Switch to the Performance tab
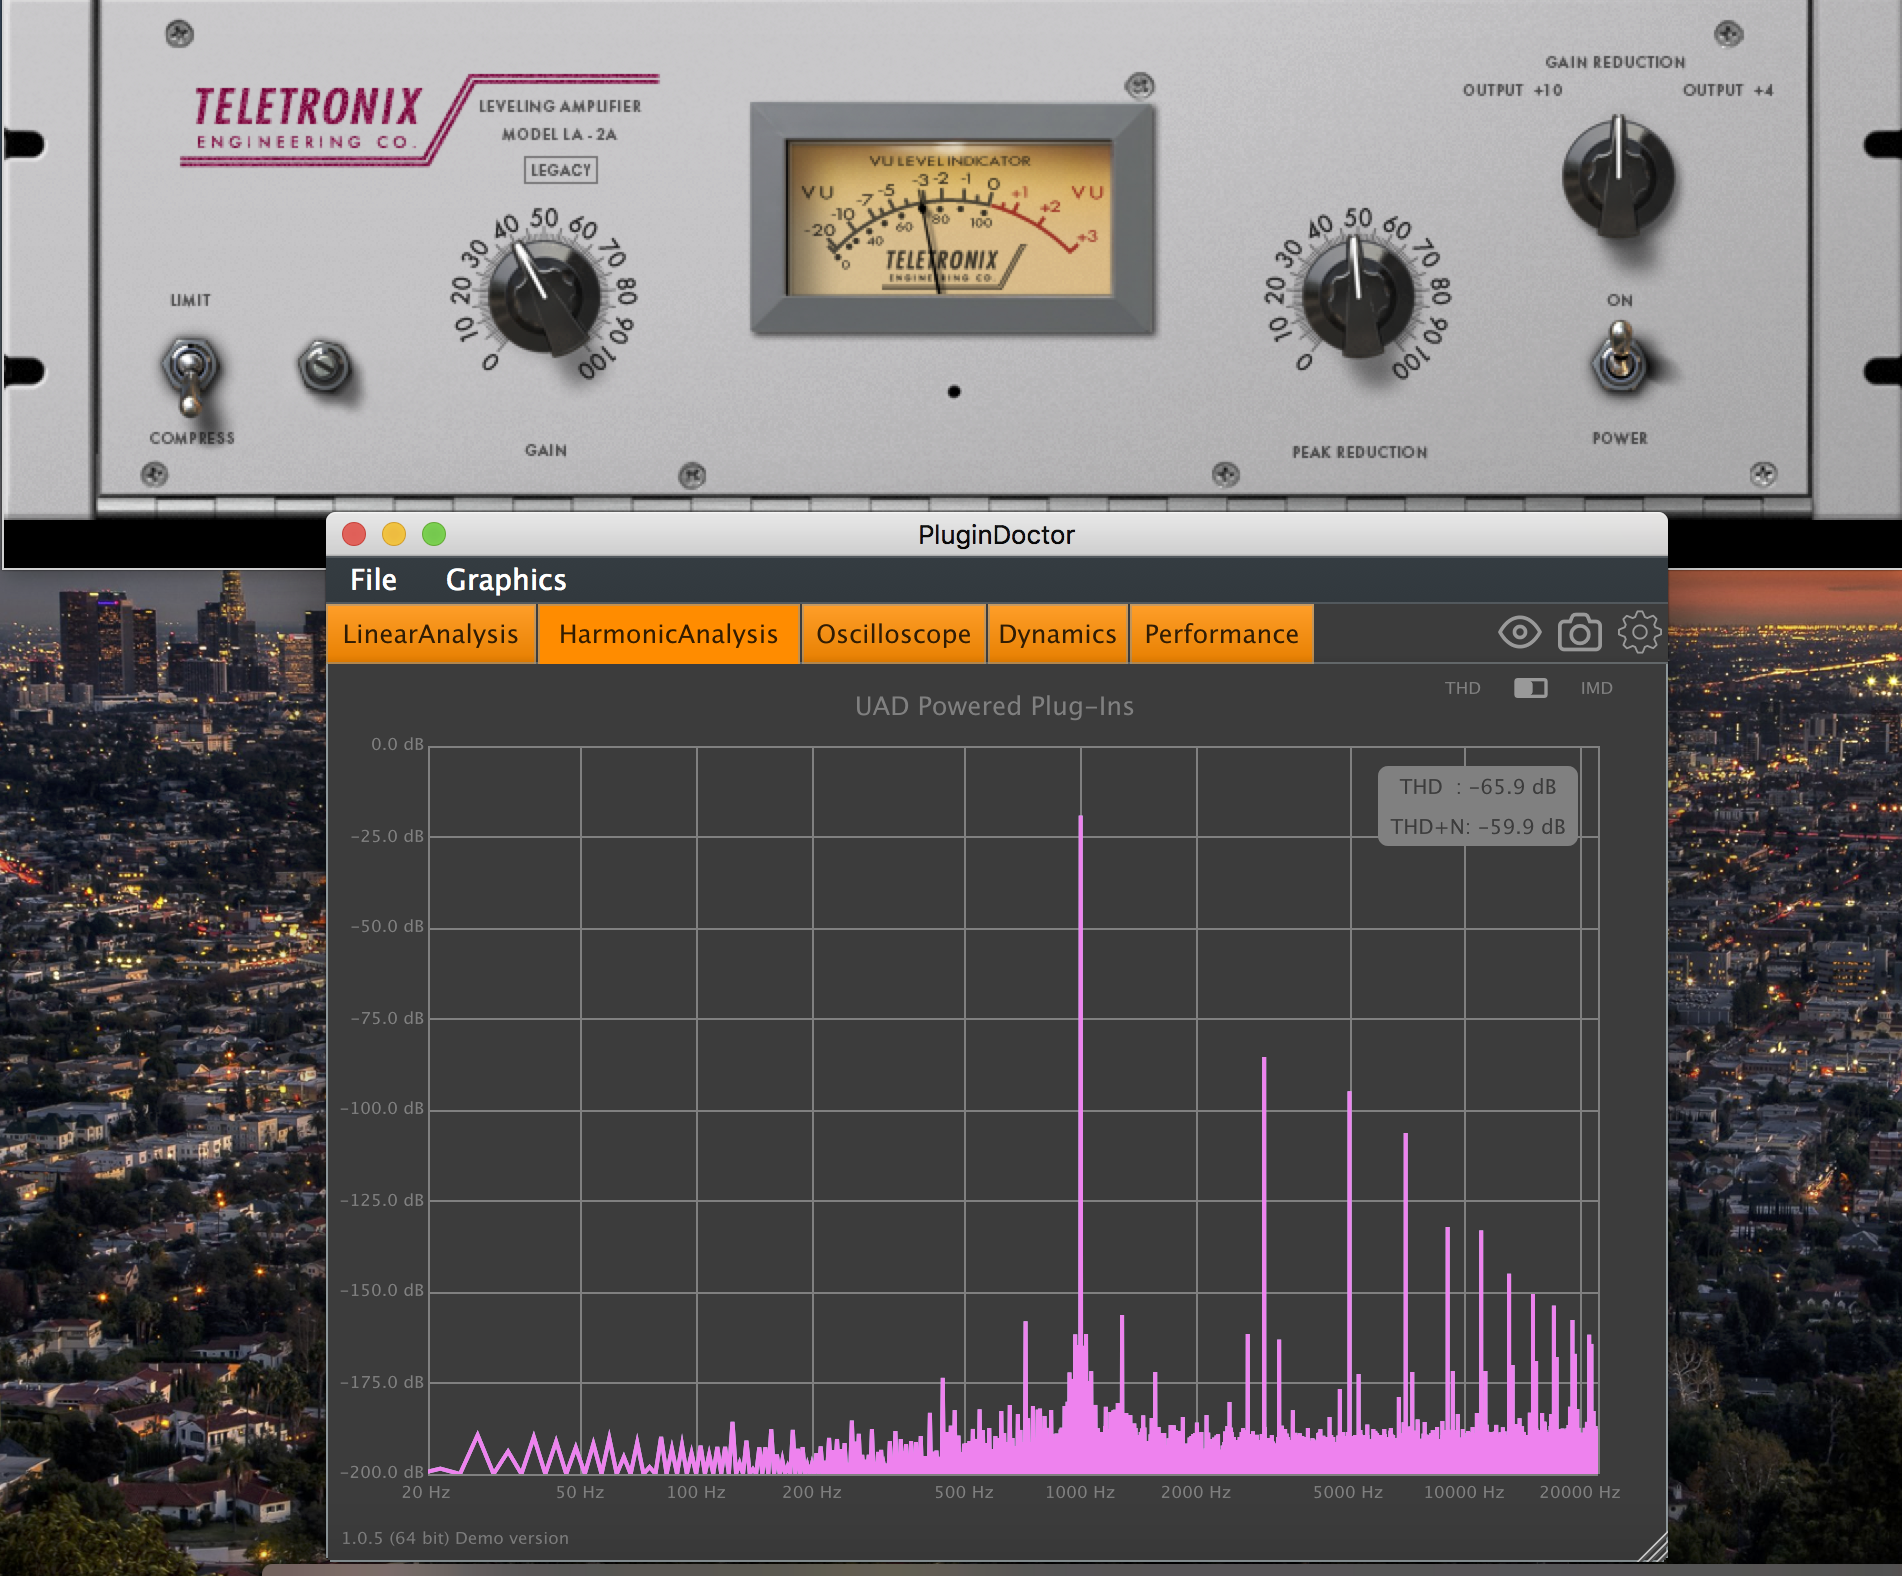Image resolution: width=1902 pixels, height=1576 pixels. coord(1221,634)
